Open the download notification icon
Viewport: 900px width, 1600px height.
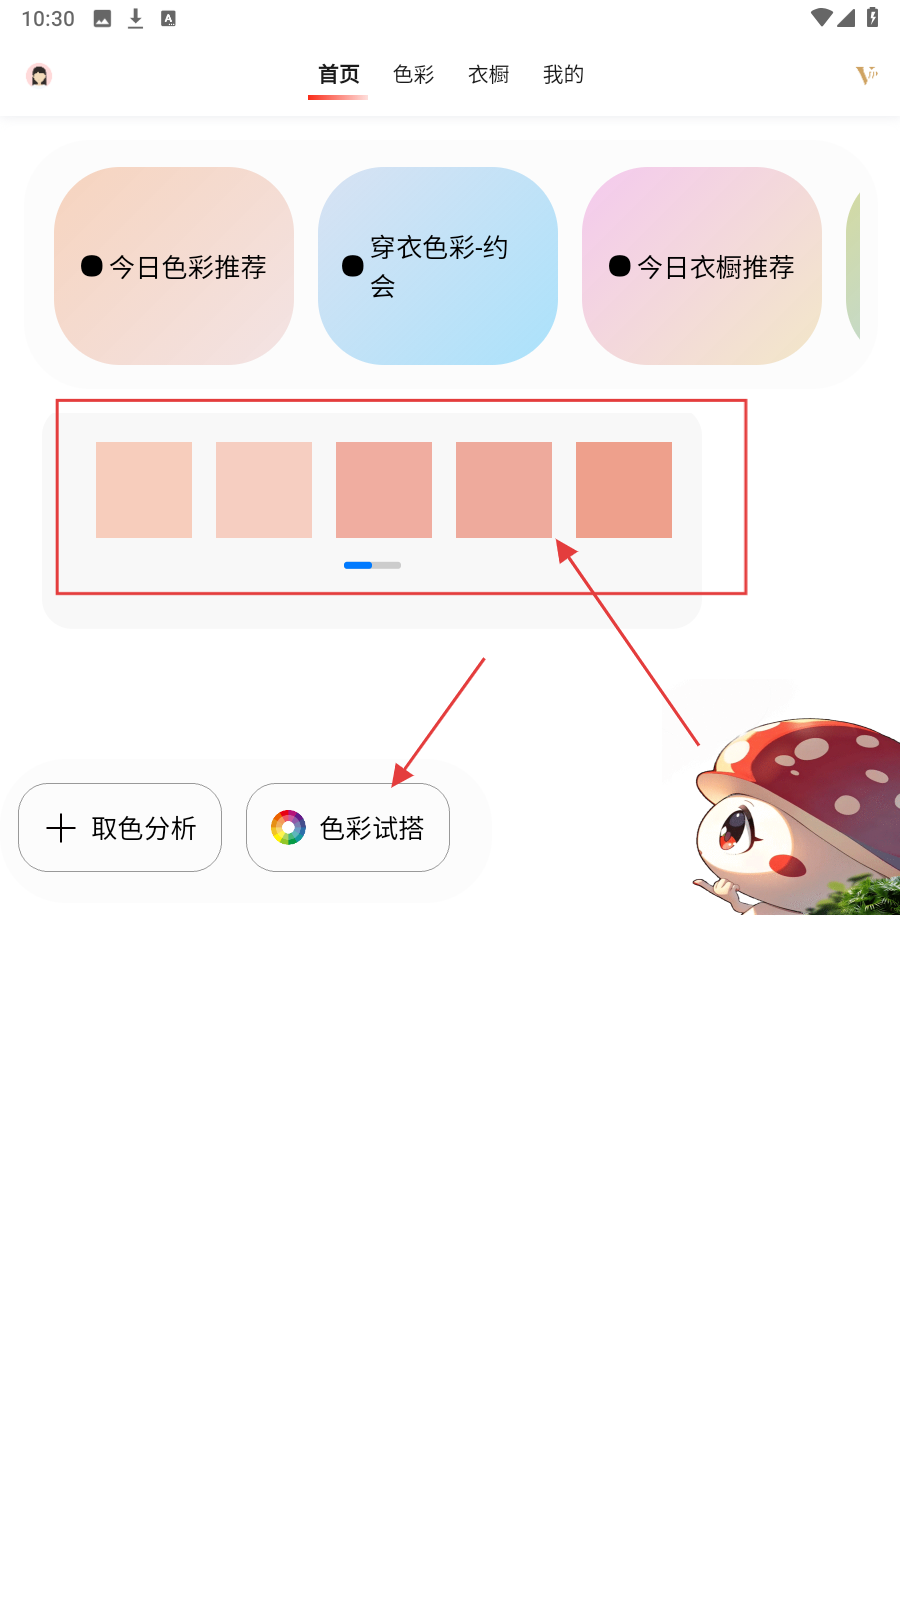[x=135, y=18]
